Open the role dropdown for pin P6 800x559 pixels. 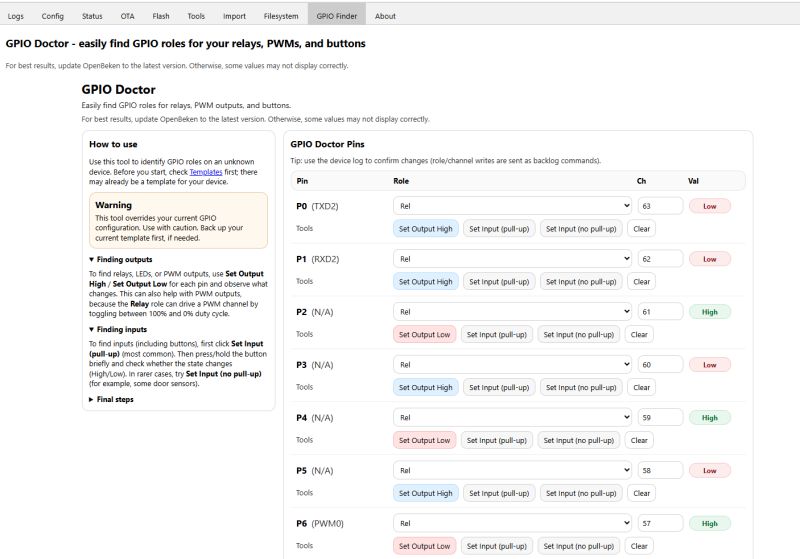pyautogui.click(x=512, y=522)
